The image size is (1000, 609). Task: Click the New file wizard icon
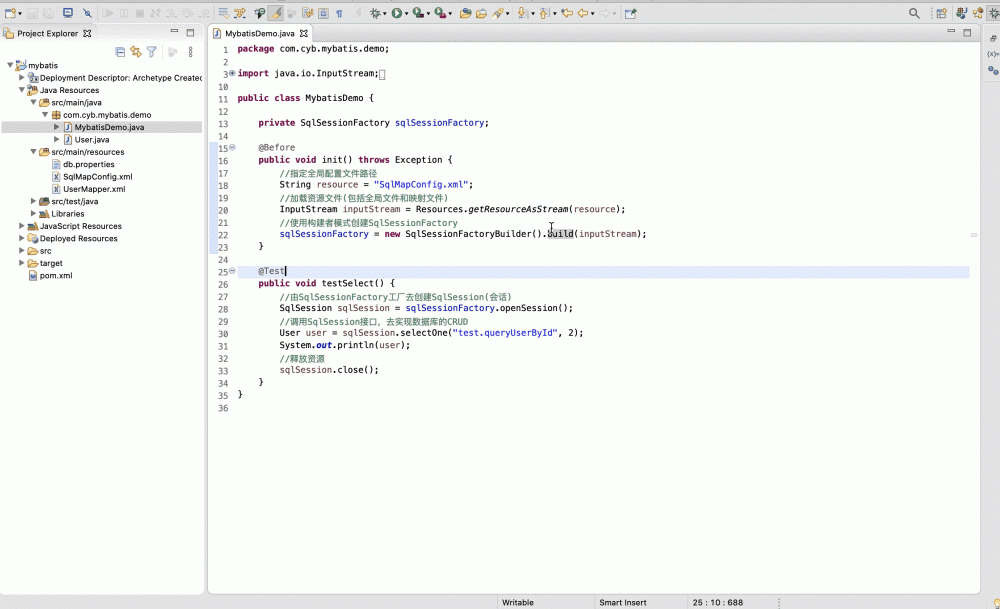[x=10, y=14]
